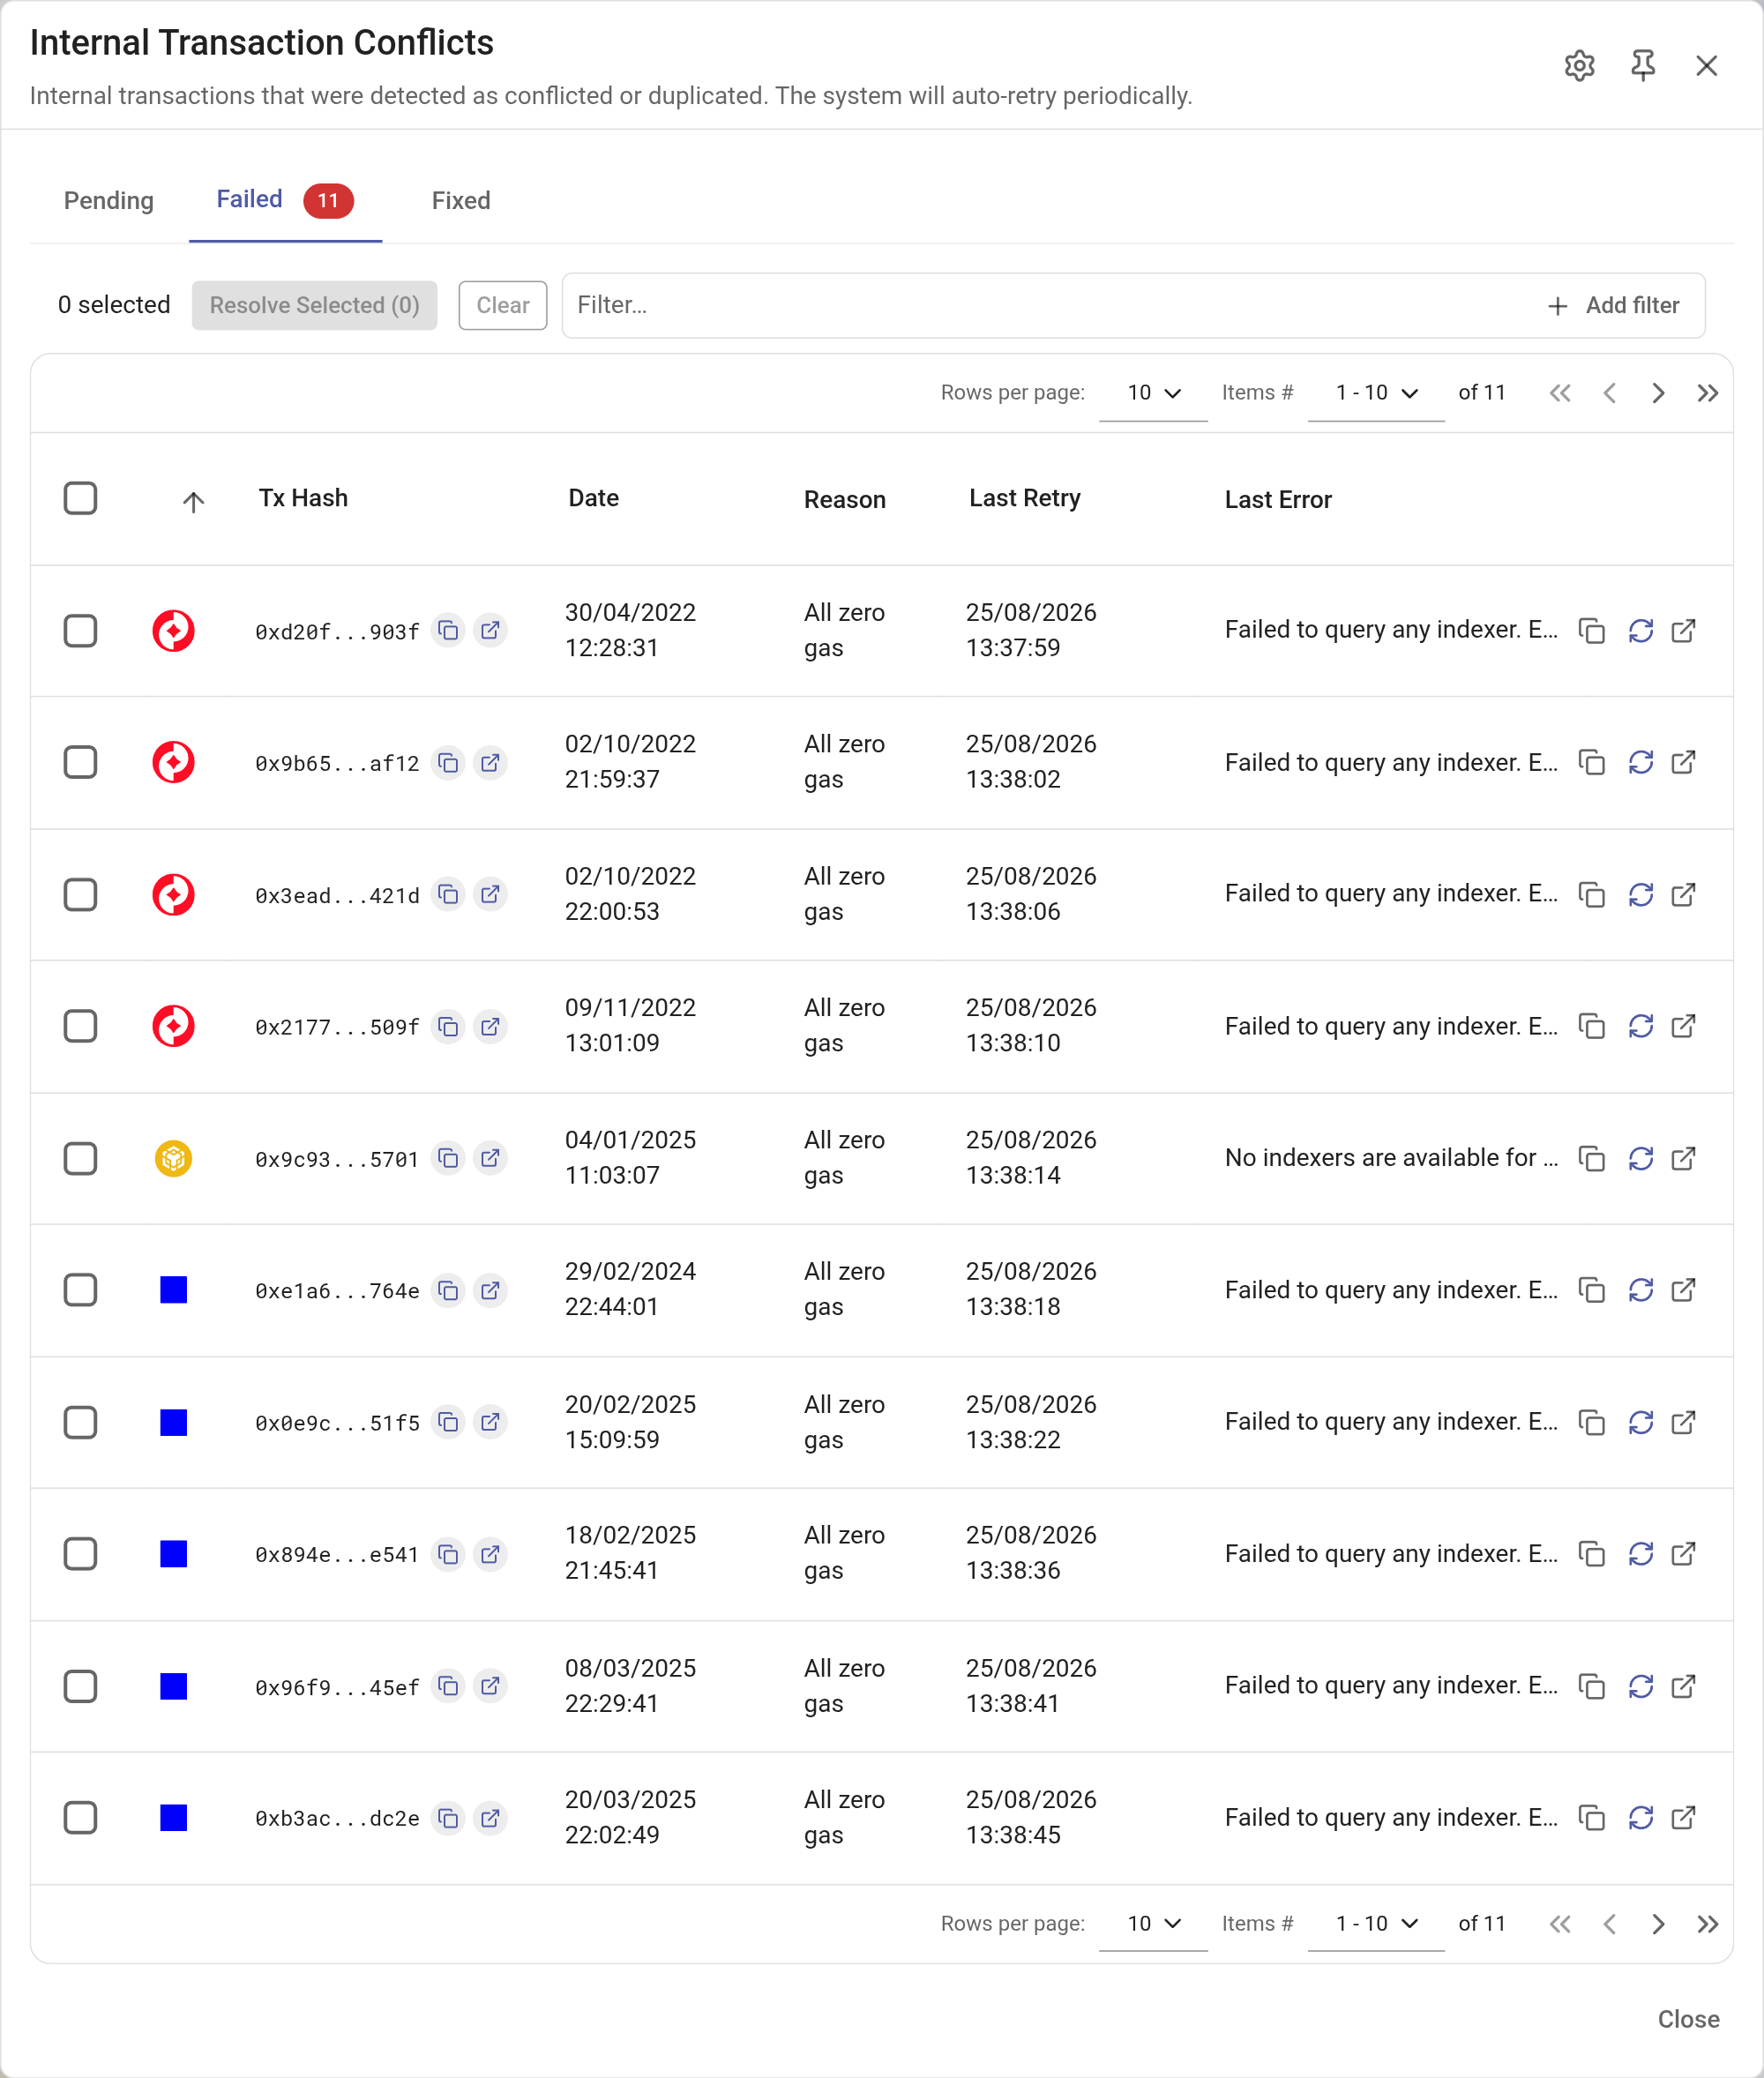Screen dimensions: 1764x2078
Task: Switch to the Failed tab
Action: (285, 200)
